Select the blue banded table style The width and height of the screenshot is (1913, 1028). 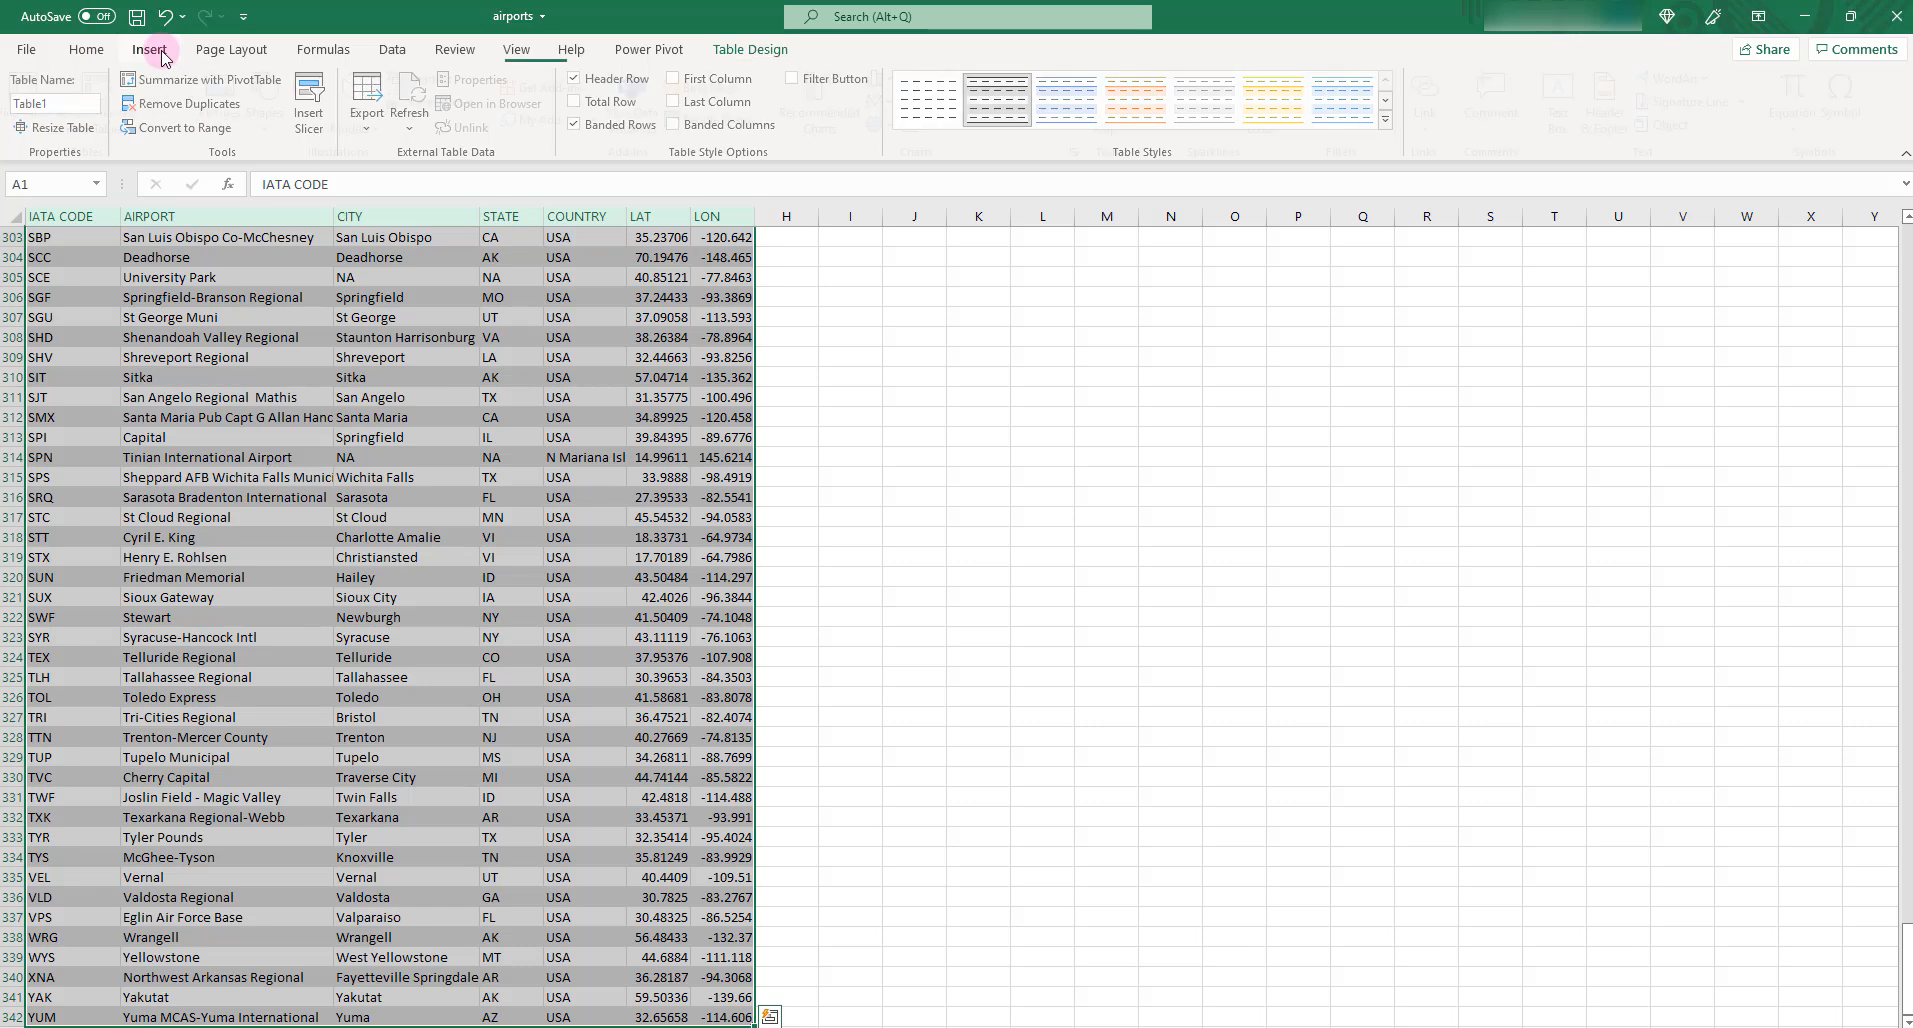pos(1066,99)
